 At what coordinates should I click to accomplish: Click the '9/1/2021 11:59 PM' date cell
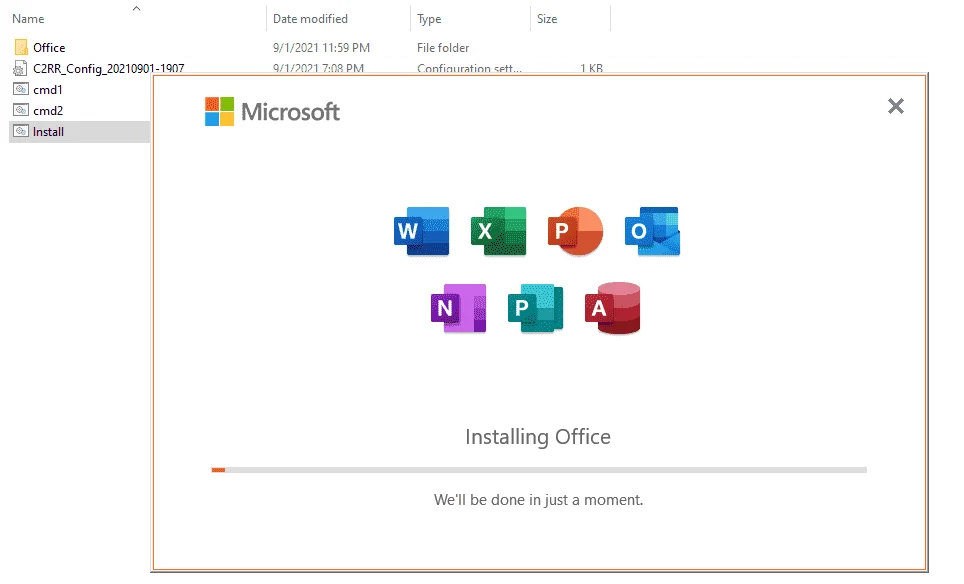pos(322,47)
